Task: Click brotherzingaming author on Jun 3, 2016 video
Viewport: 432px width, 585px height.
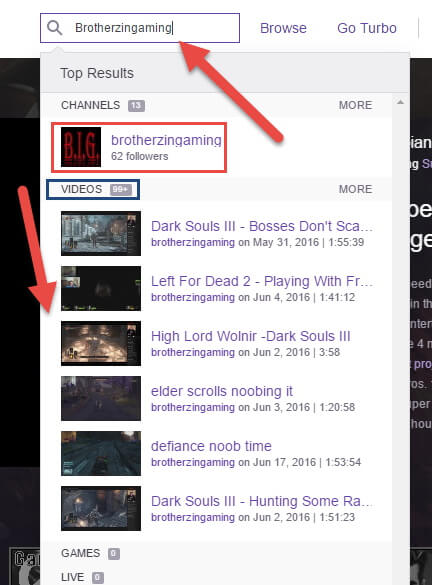Action: point(193,407)
